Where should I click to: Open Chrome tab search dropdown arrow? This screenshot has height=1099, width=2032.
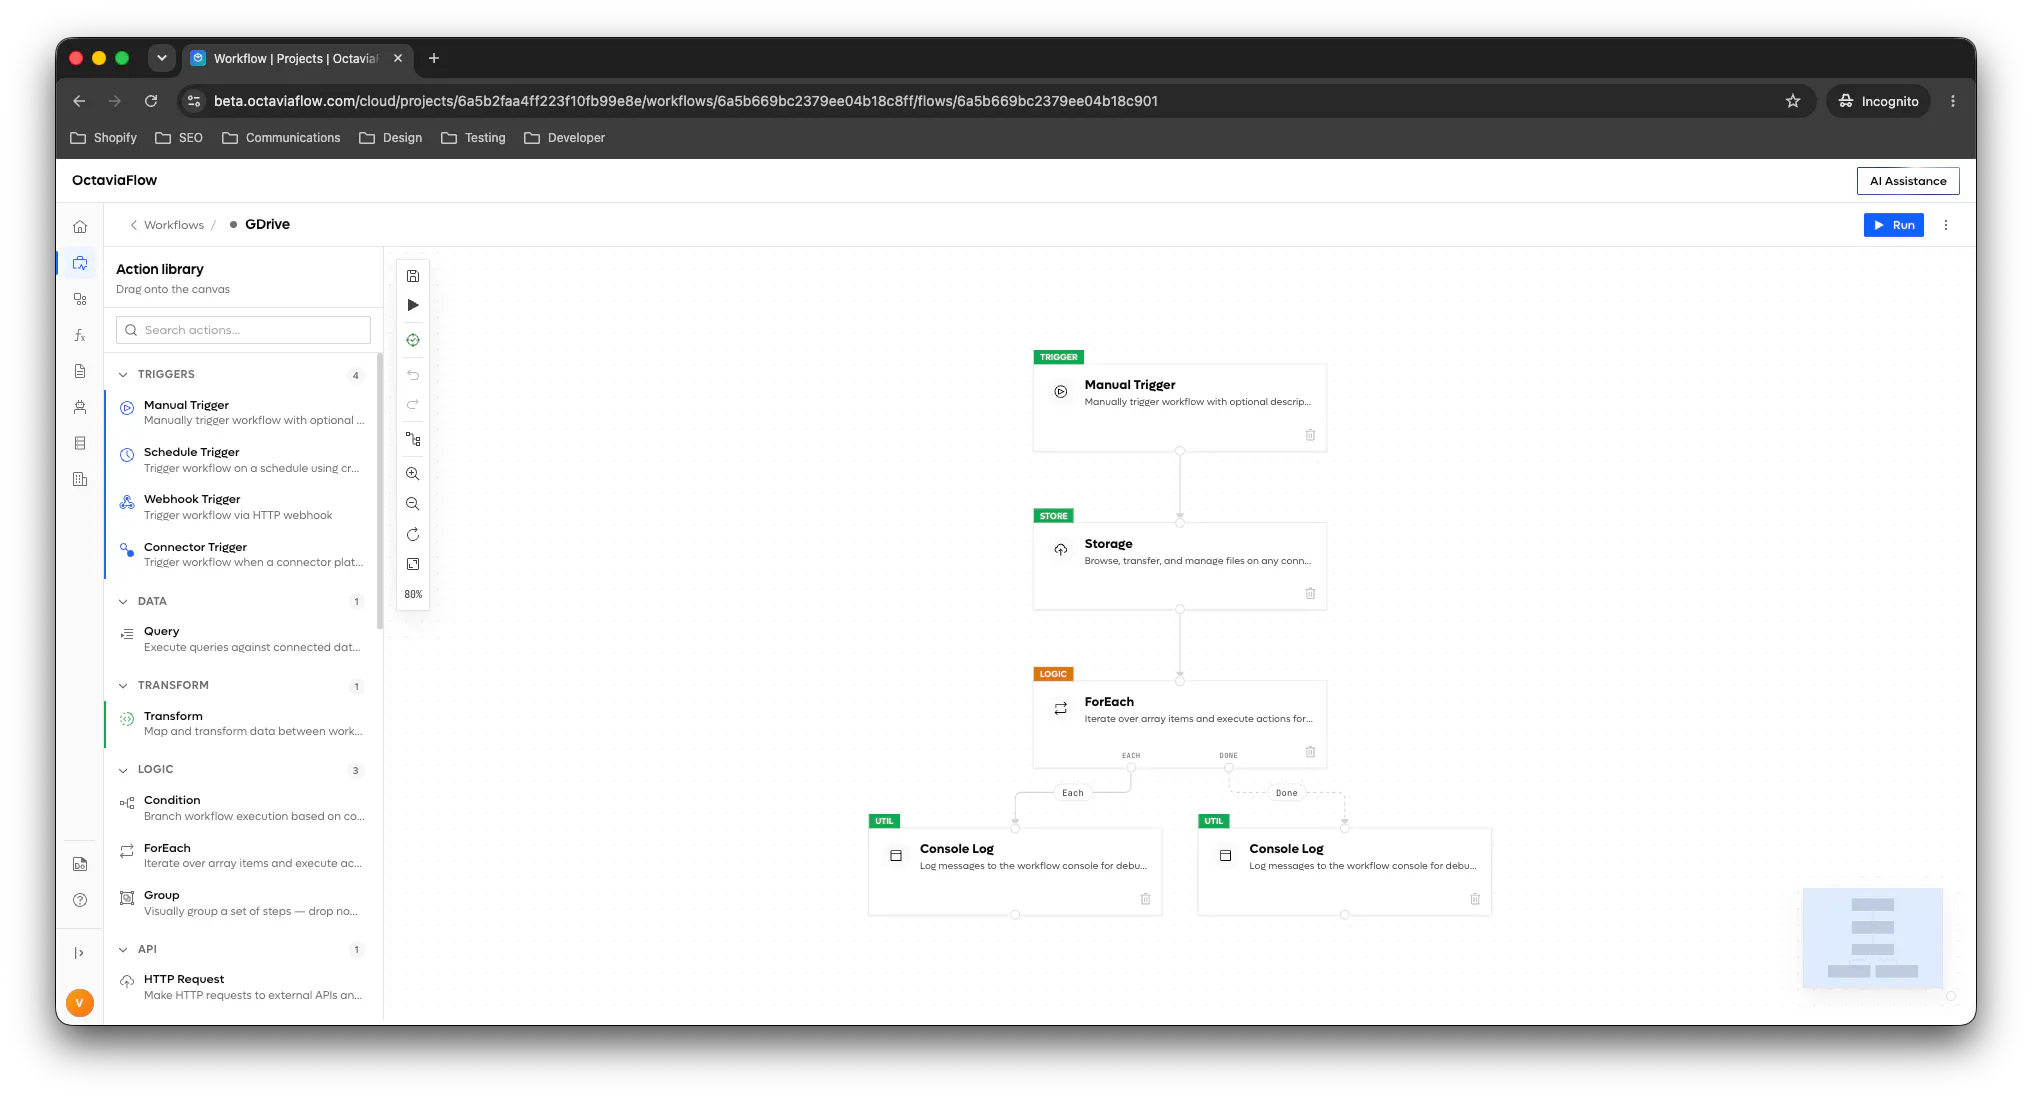click(x=162, y=58)
